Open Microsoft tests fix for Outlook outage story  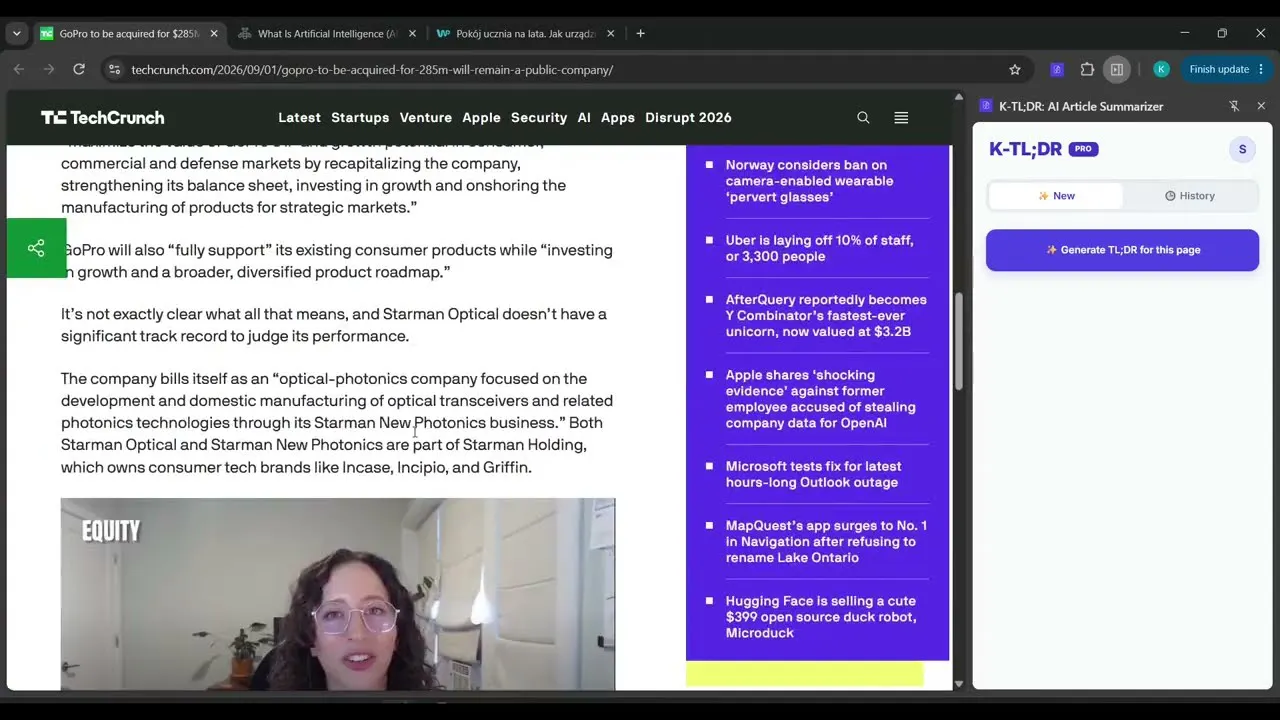point(813,474)
